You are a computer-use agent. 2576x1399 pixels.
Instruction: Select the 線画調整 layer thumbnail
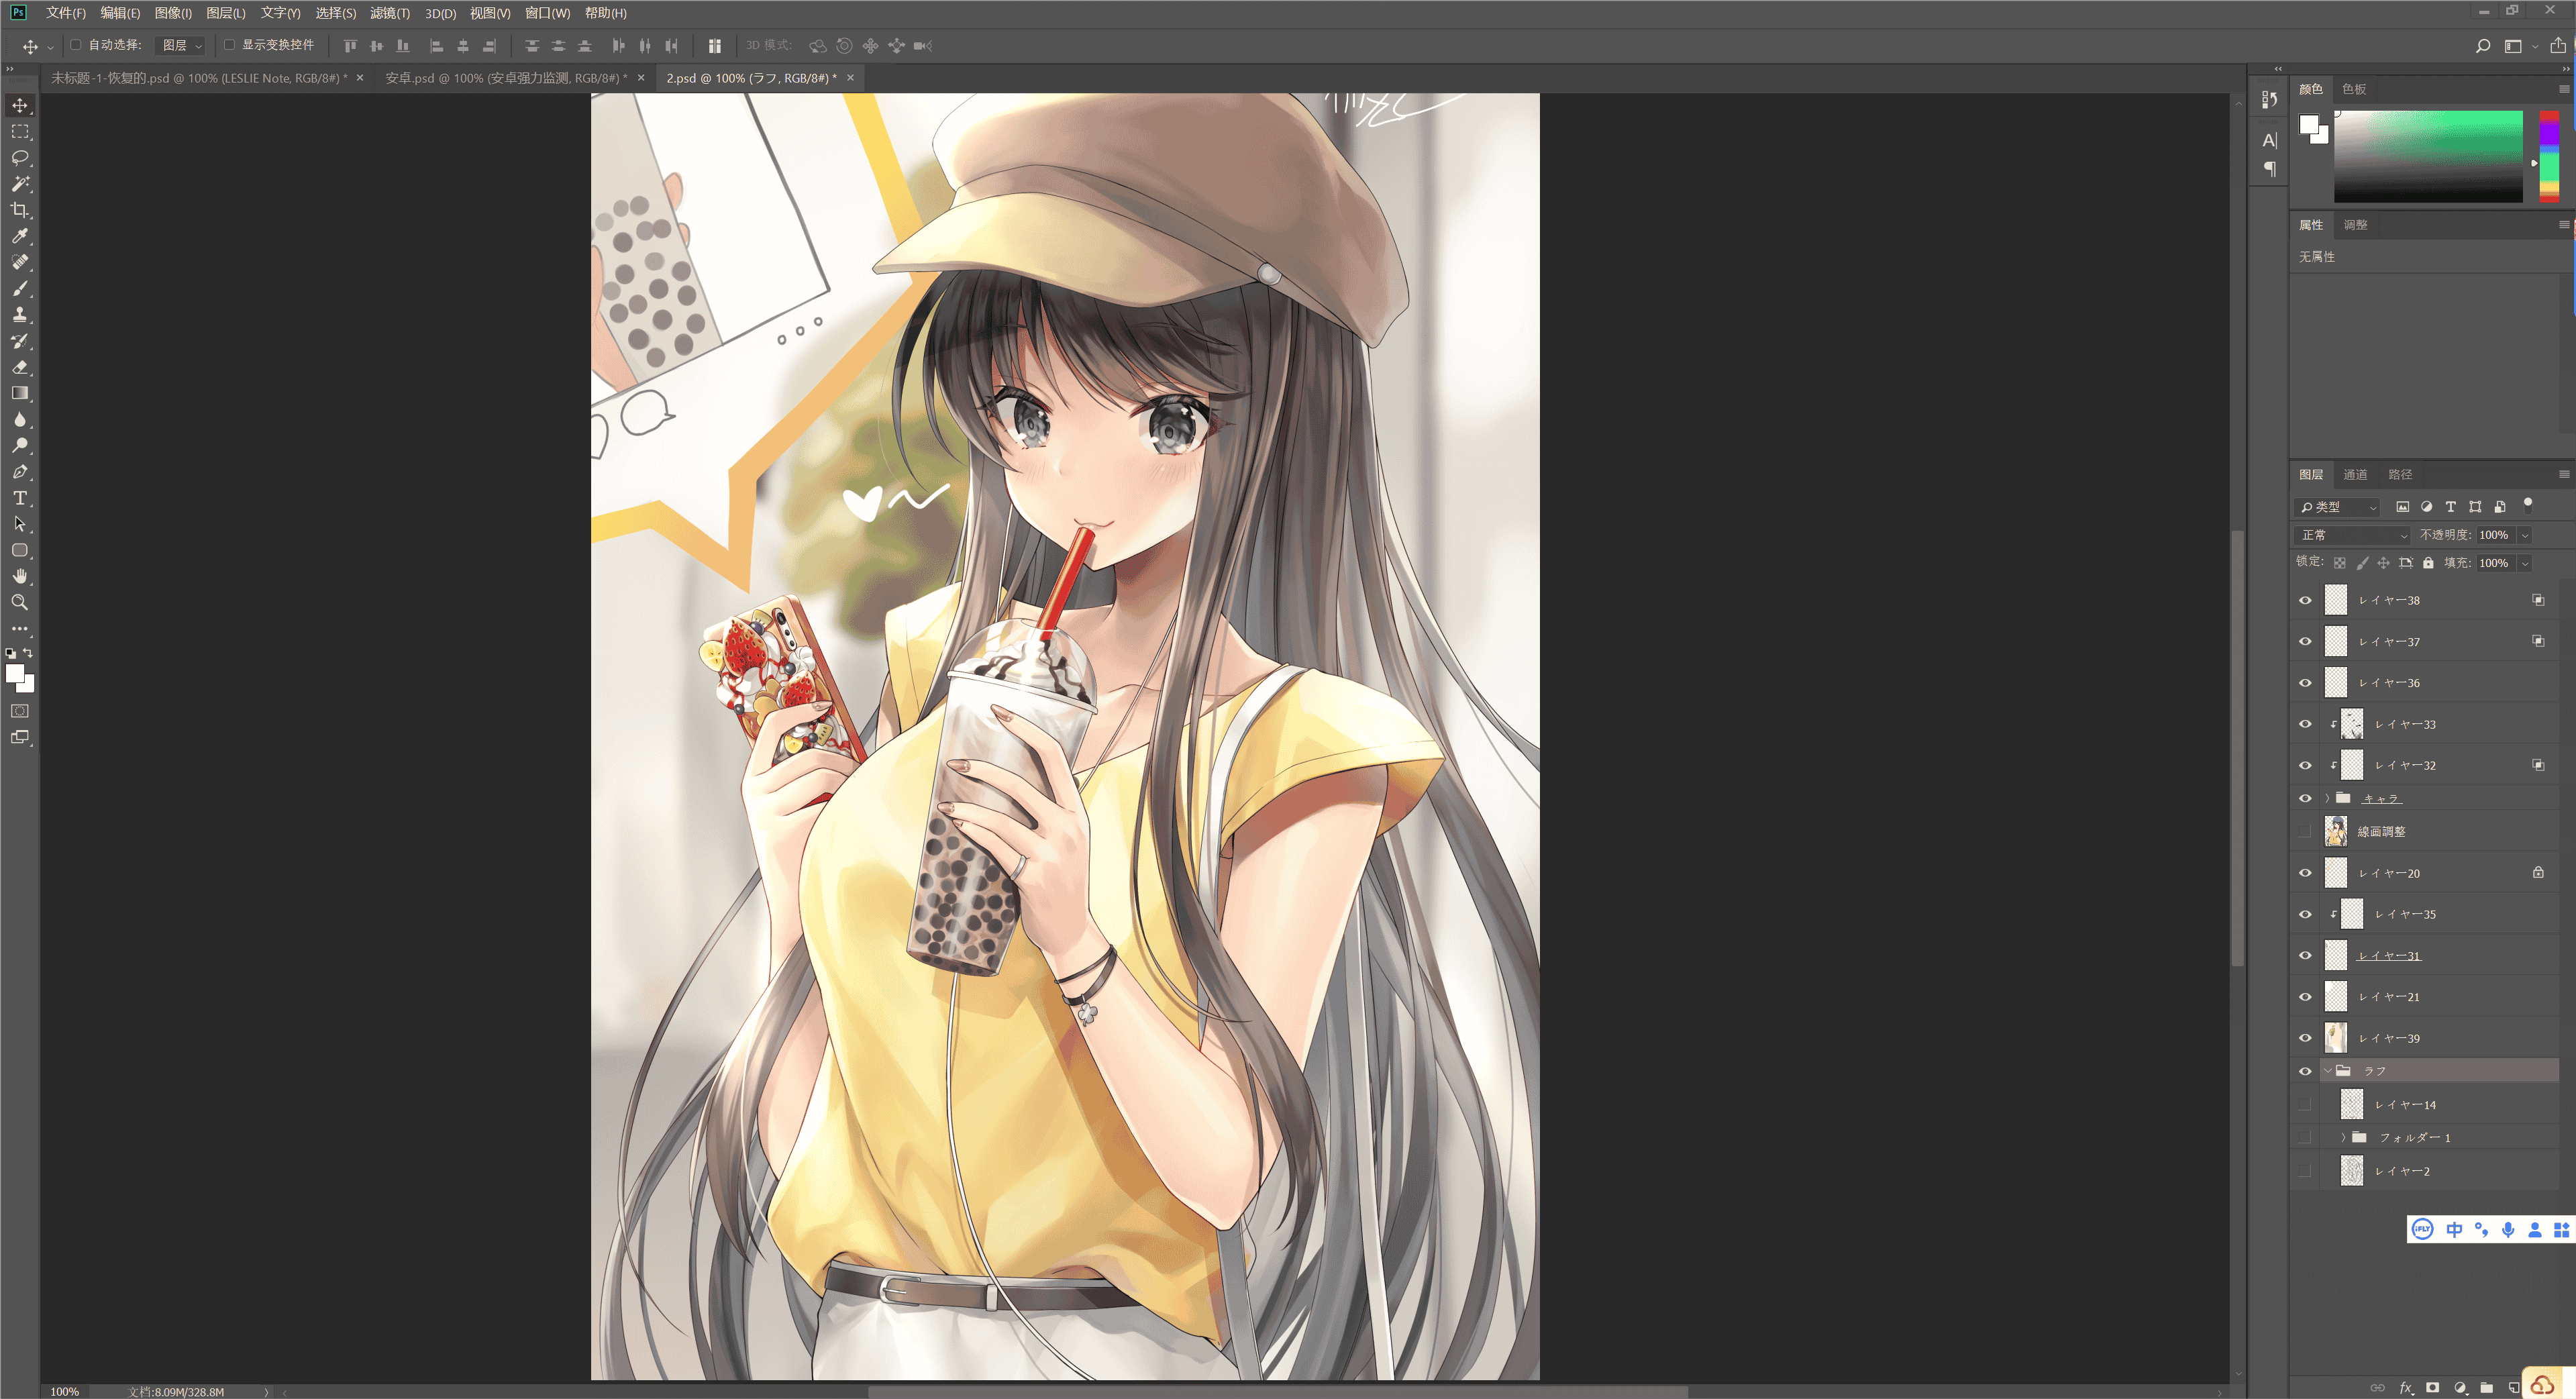point(2335,832)
